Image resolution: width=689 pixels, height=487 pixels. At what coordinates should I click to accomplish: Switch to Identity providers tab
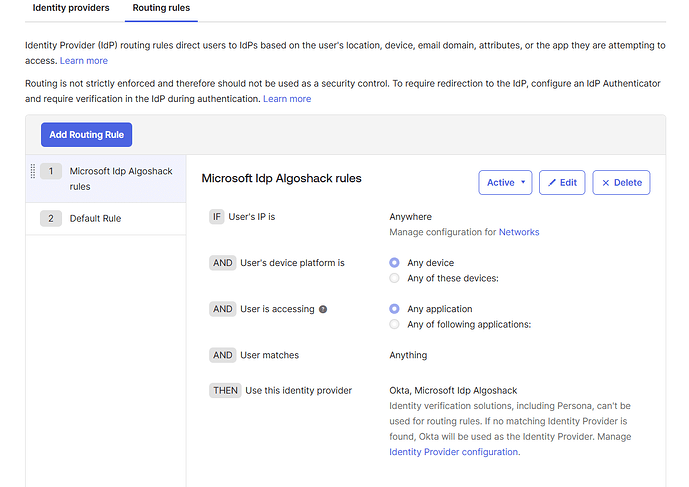pyautogui.click(x=71, y=8)
